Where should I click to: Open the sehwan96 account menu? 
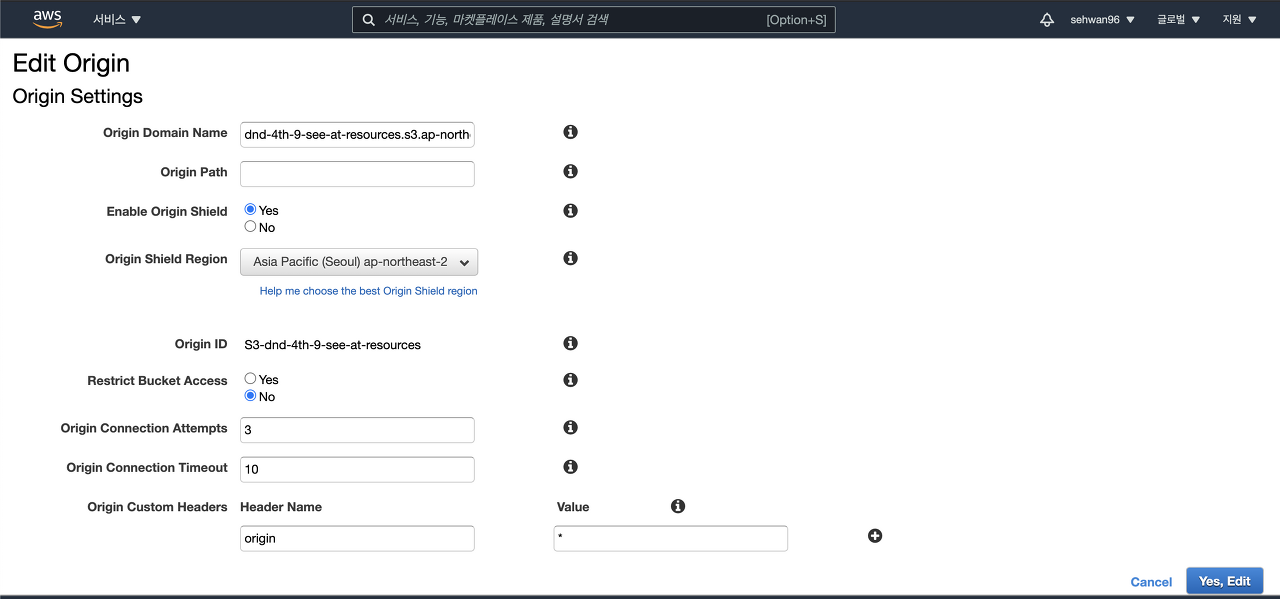(1102, 20)
